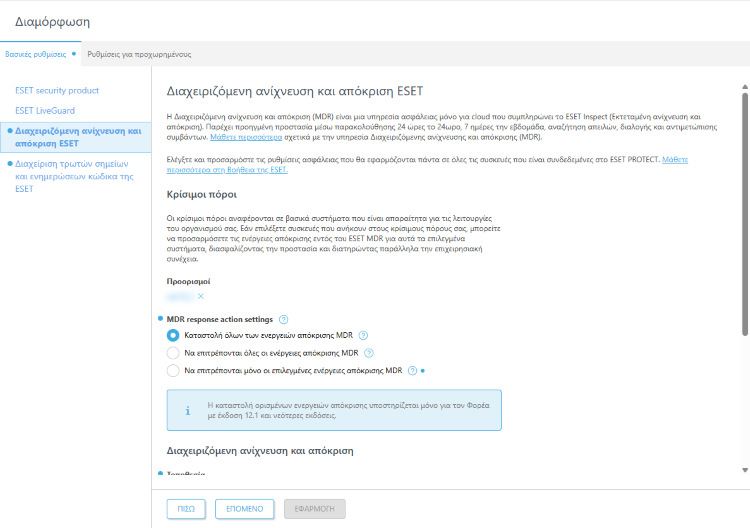Open help icon beside MDR response action settings
This screenshot has width=750, height=528.
[284, 318]
